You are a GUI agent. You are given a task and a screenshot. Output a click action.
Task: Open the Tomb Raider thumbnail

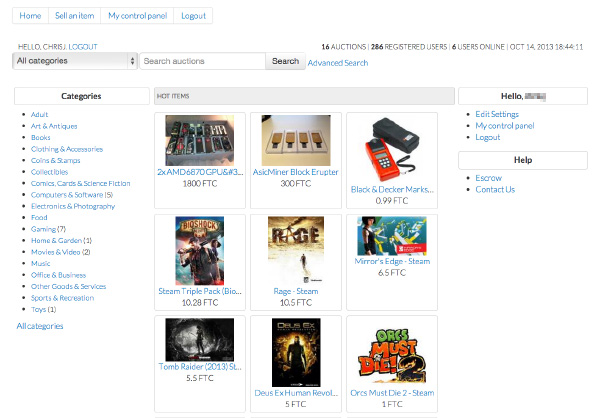[200, 340]
